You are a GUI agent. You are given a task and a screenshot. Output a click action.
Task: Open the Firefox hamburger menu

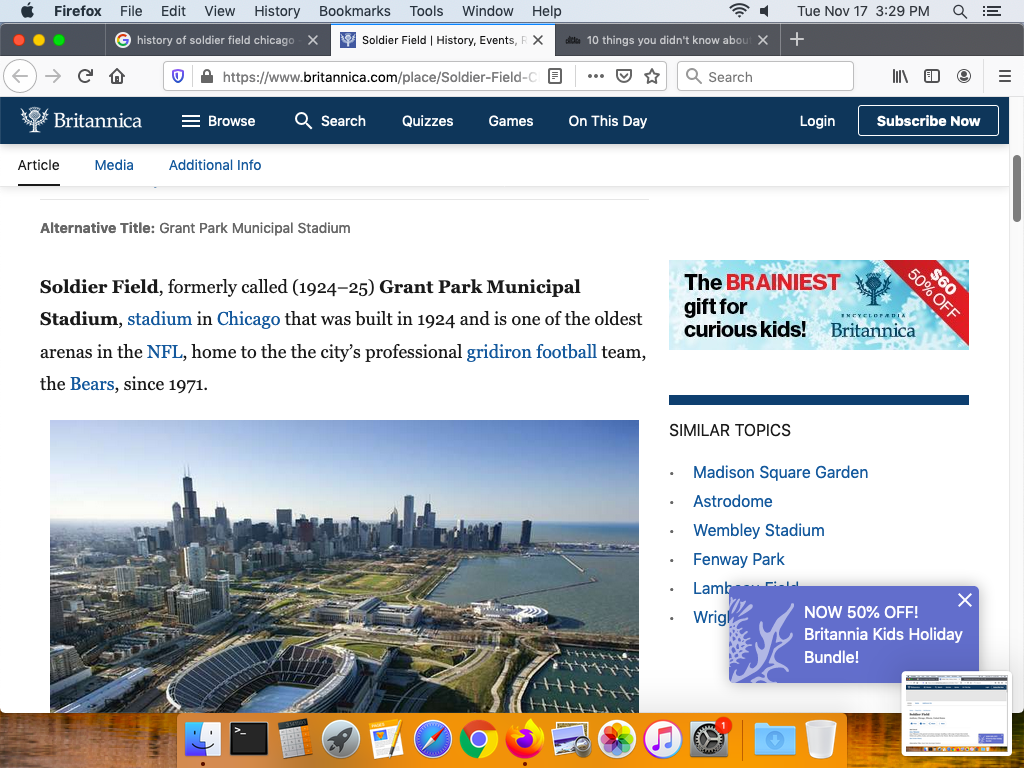(1005, 77)
